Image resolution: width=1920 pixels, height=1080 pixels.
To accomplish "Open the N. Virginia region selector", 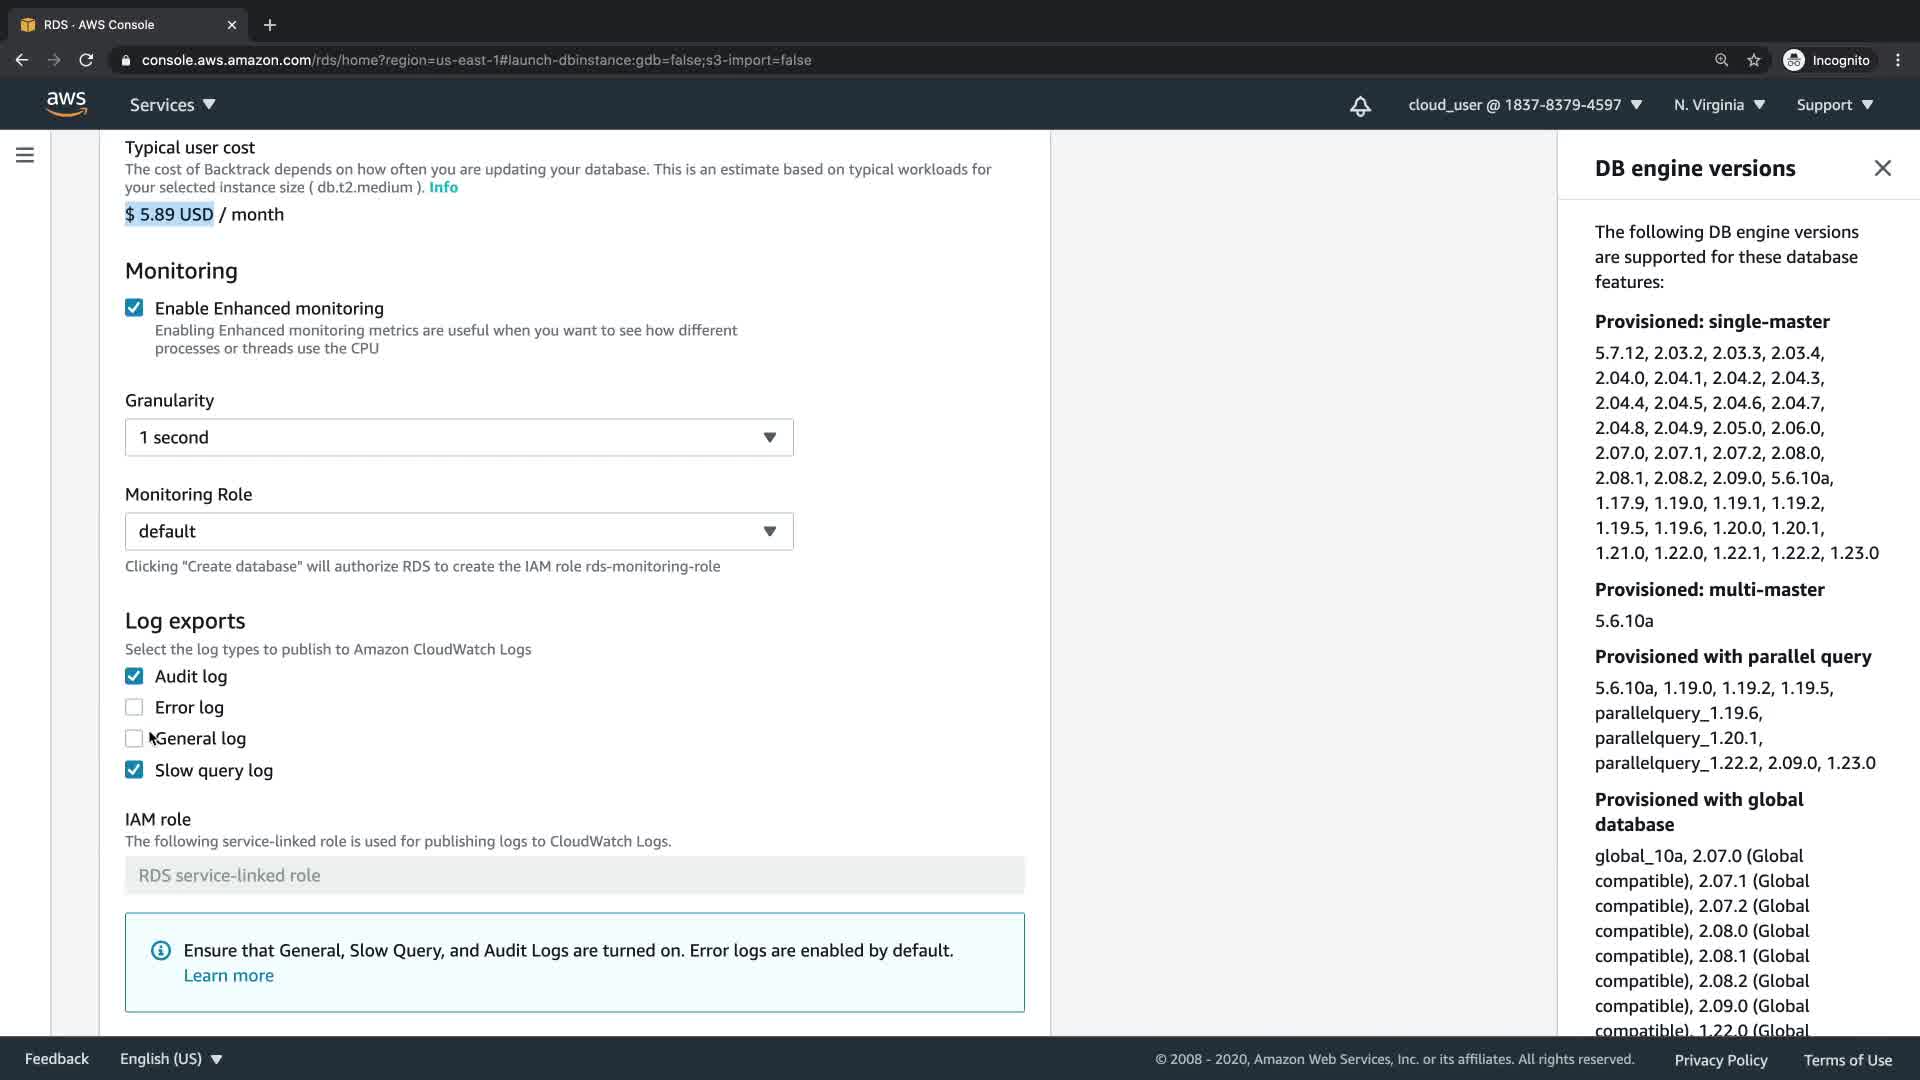I will pyautogui.click(x=1719, y=105).
